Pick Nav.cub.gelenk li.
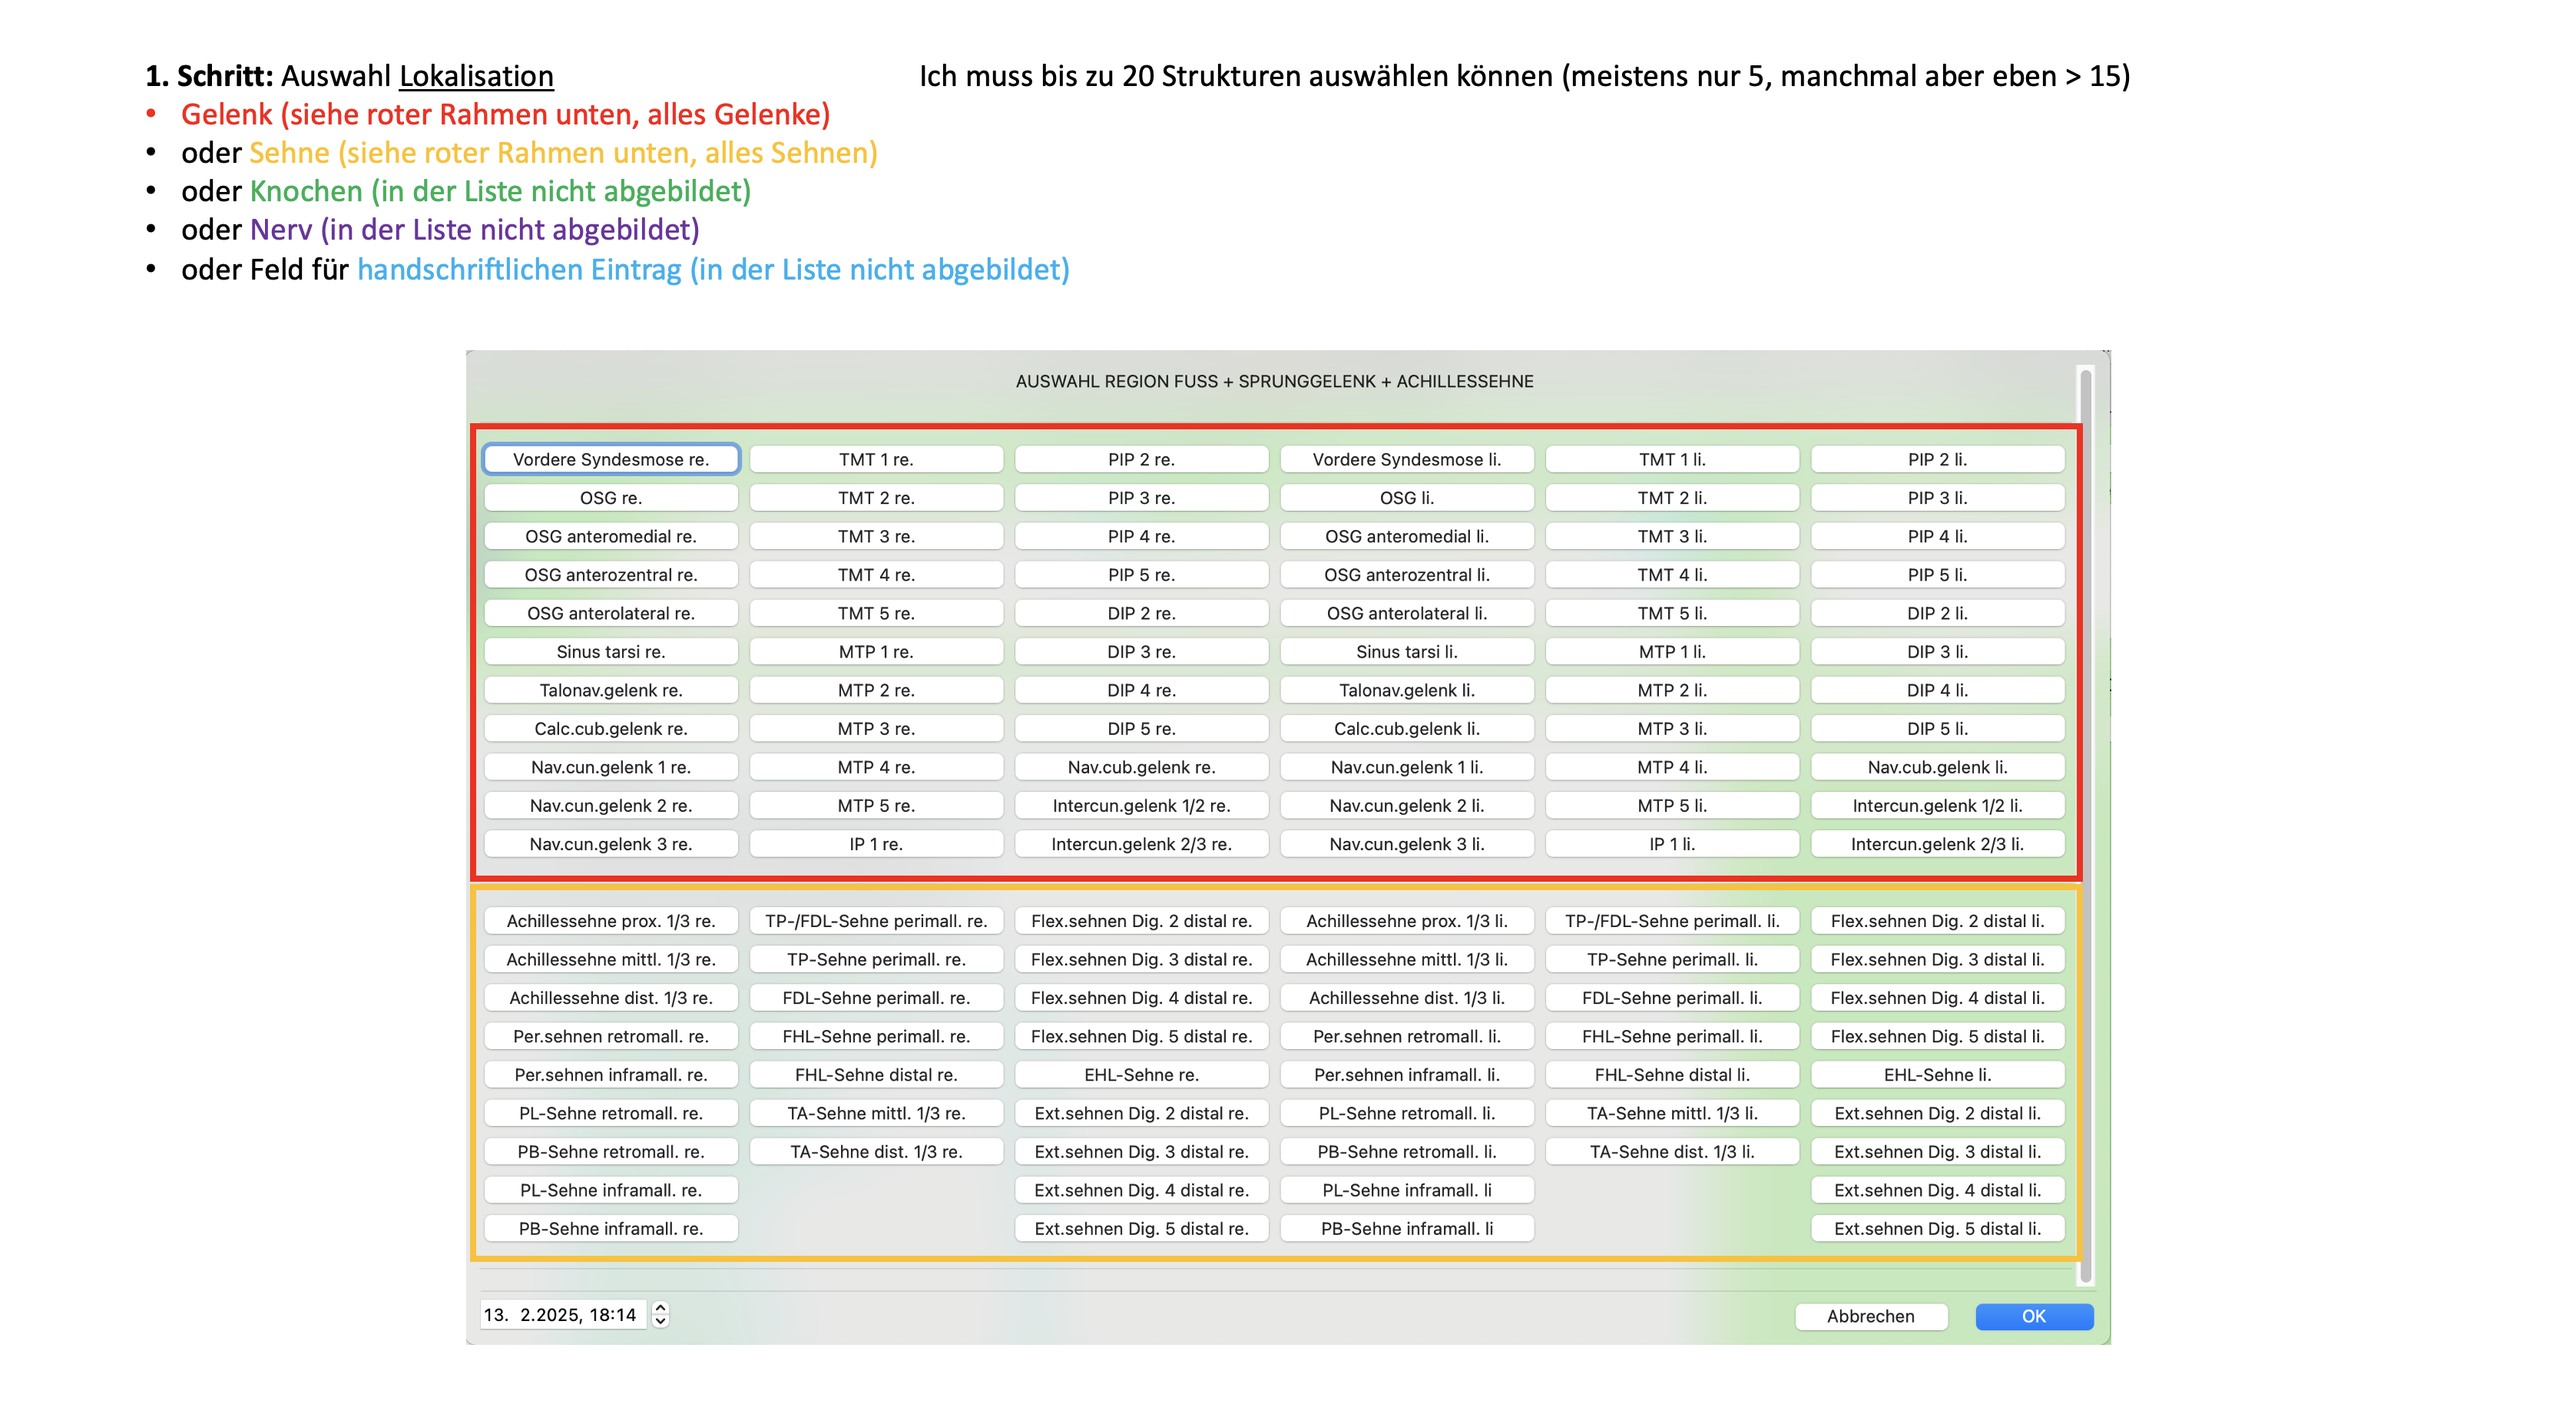The height and width of the screenshot is (1404, 2576). [x=1937, y=767]
